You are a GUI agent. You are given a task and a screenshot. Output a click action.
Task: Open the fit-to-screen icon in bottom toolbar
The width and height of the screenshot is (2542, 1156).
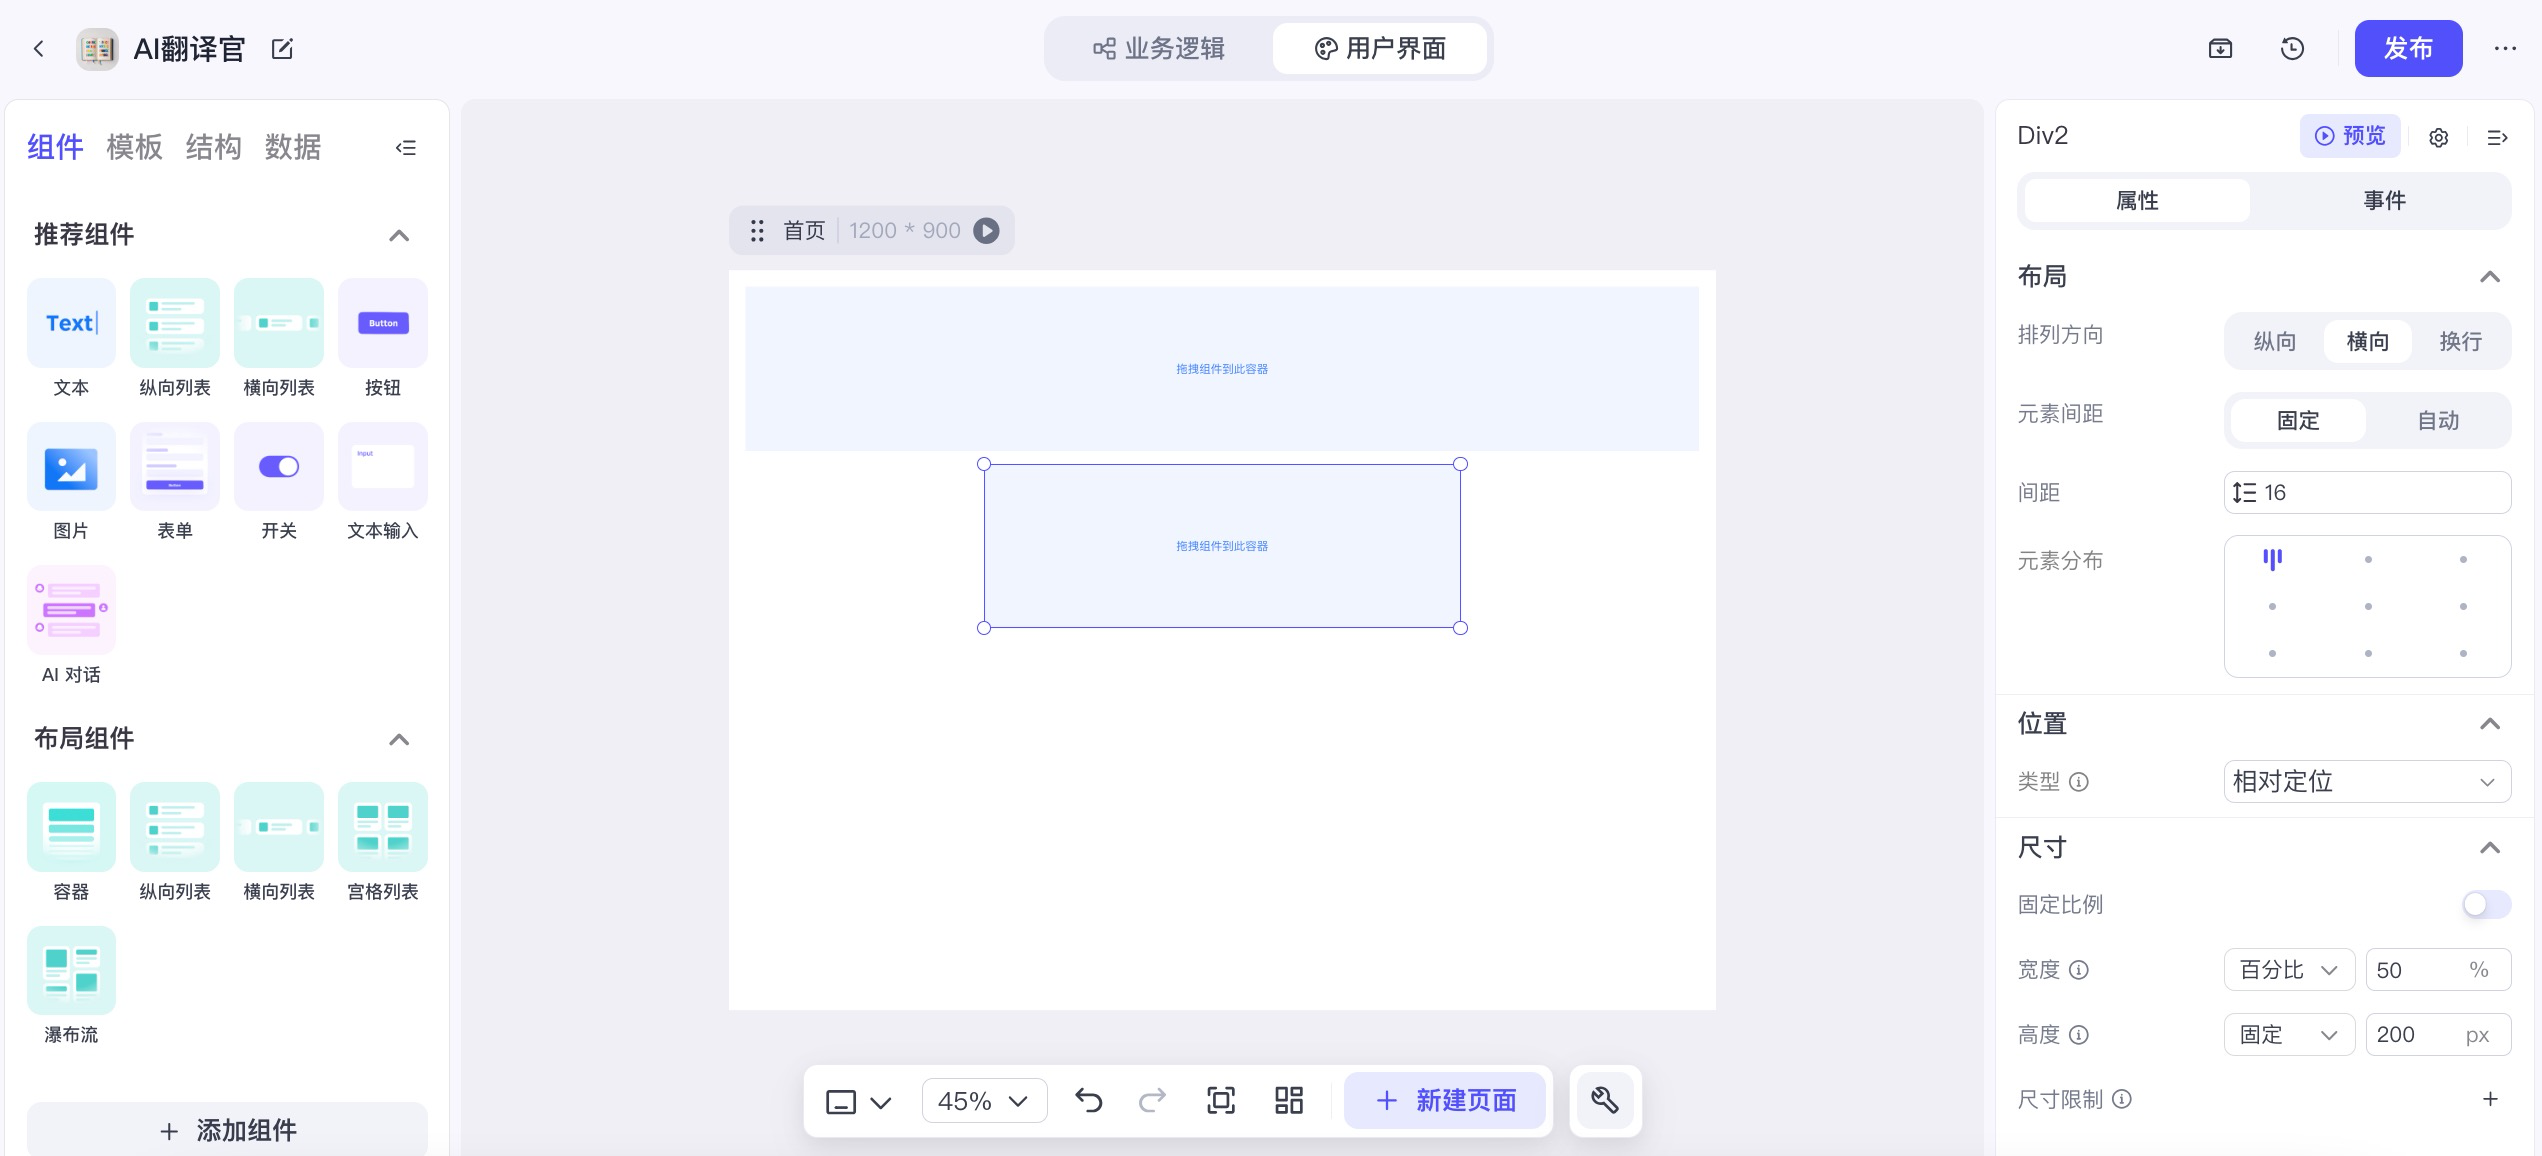coord(1221,1100)
